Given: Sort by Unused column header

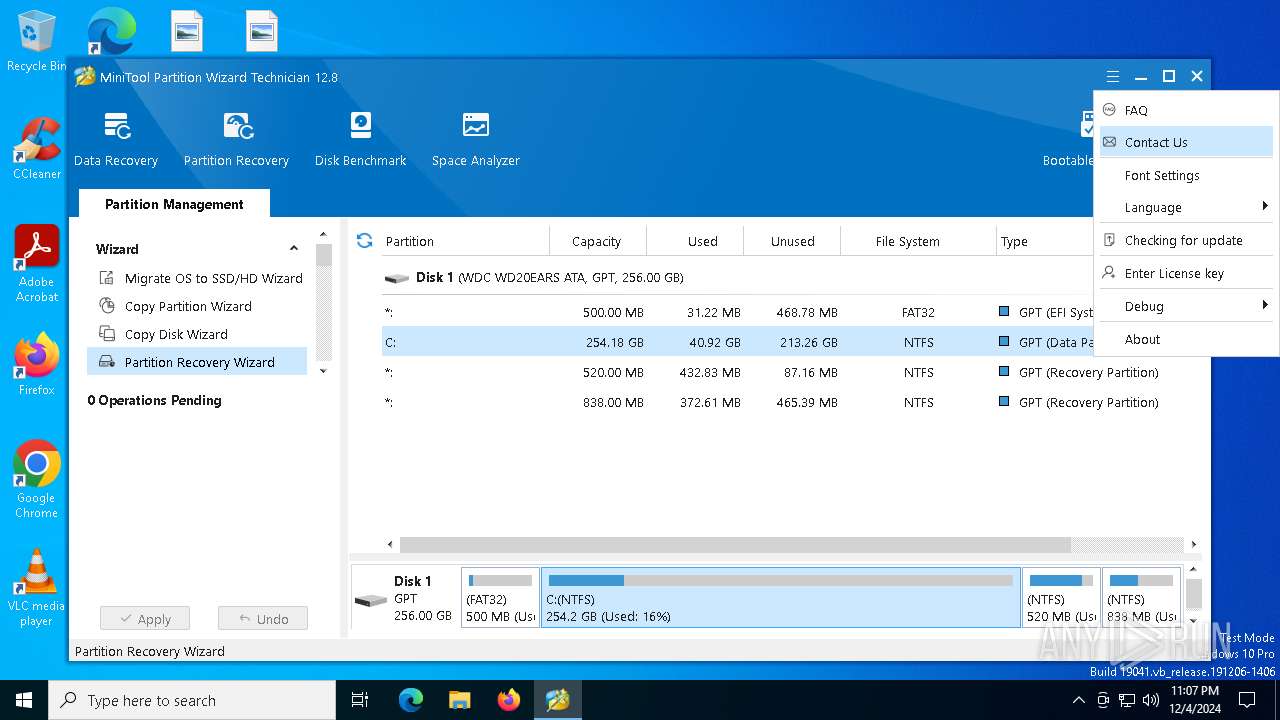Looking at the screenshot, I should [x=792, y=241].
